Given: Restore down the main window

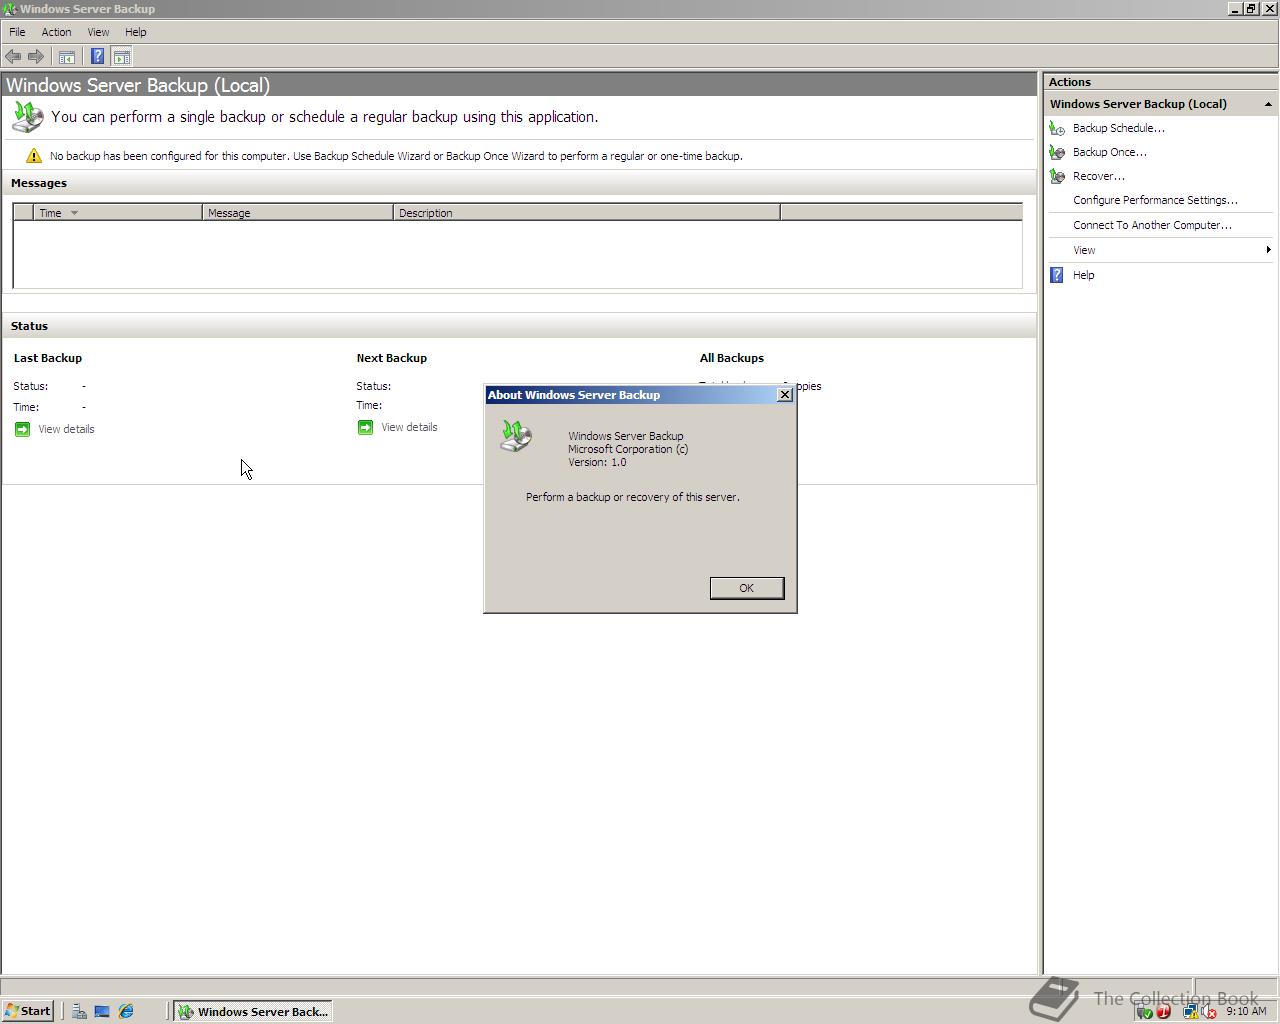Looking at the screenshot, I should click(1250, 8).
